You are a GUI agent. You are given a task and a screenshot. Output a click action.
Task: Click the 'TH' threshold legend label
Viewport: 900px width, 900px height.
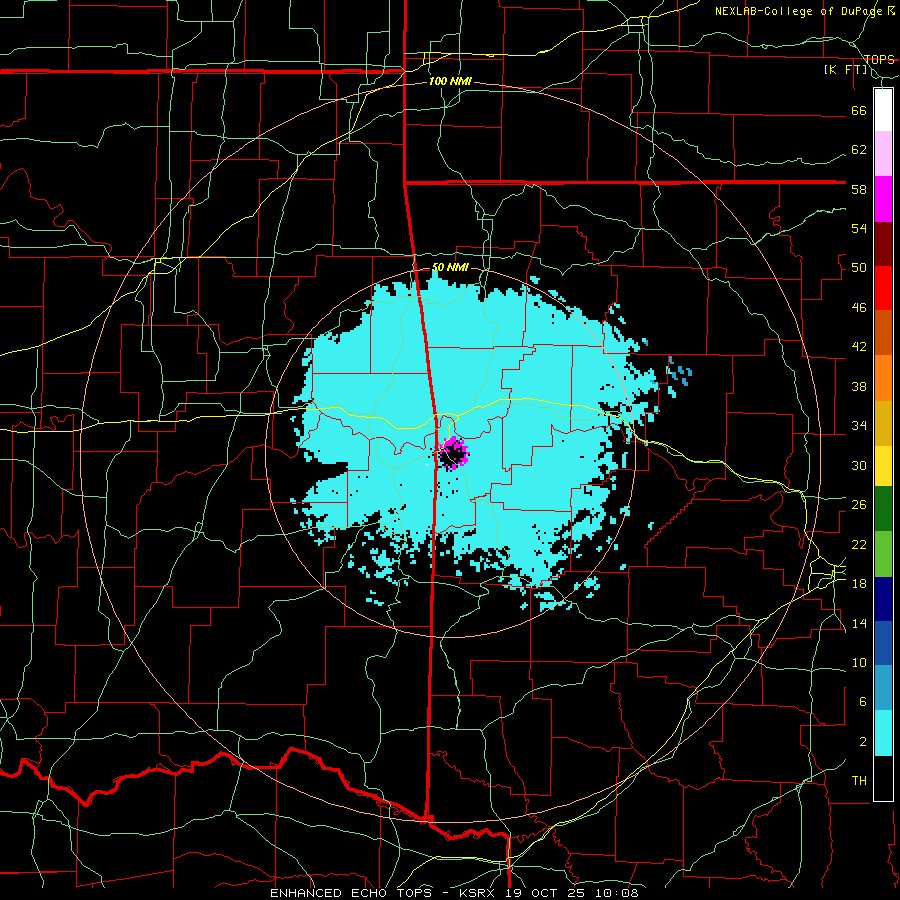(859, 781)
